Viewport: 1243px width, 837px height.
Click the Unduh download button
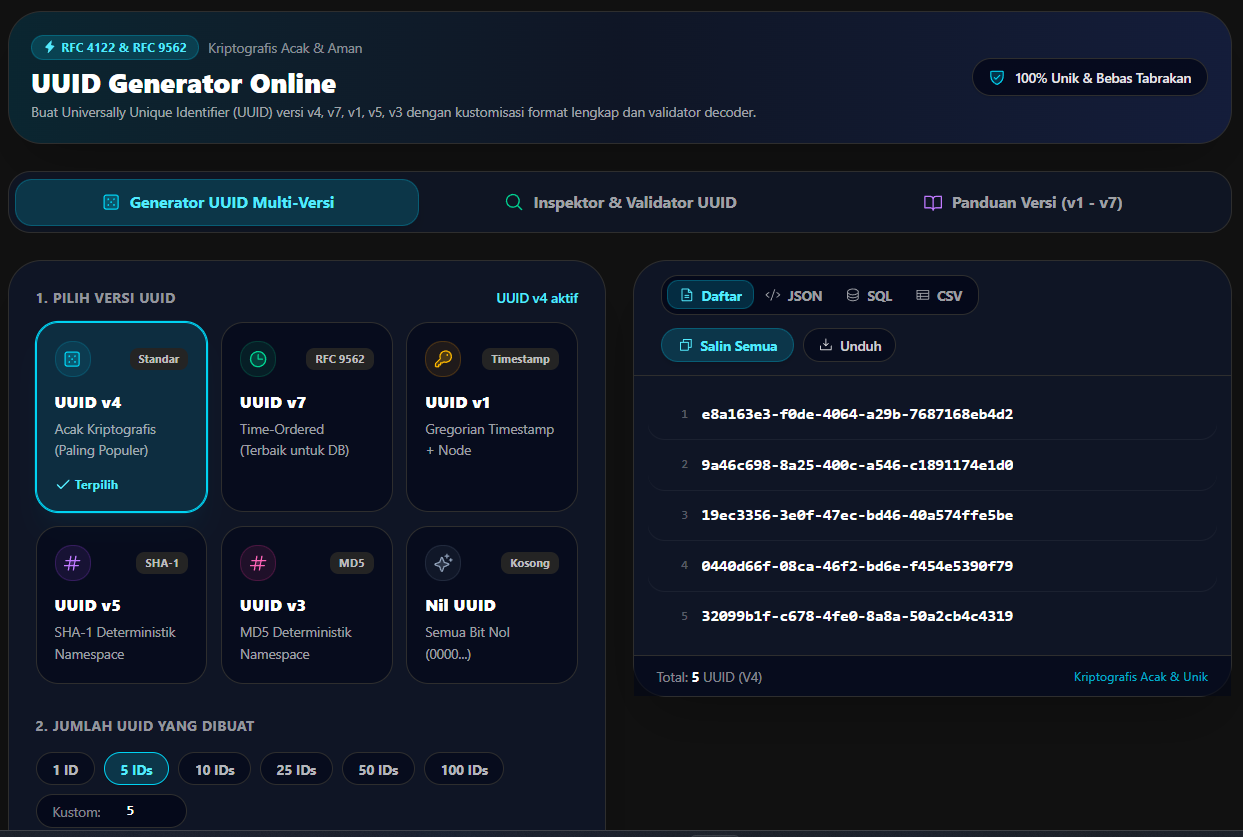pos(849,345)
